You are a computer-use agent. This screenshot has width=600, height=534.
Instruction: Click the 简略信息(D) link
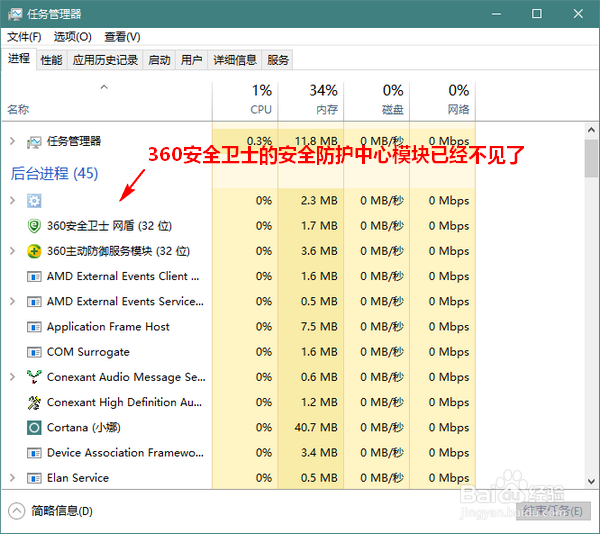(x=62, y=511)
